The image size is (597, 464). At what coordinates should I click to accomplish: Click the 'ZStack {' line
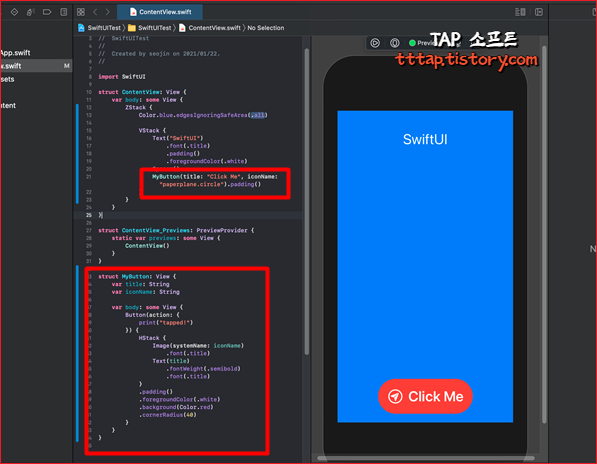[139, 108]
